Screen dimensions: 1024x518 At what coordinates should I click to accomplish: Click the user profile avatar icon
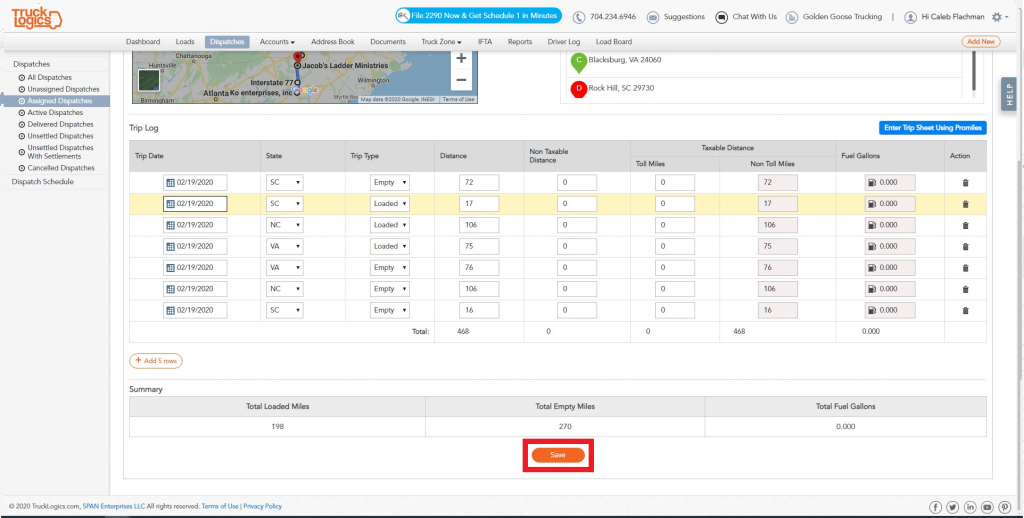click(910, 18)
